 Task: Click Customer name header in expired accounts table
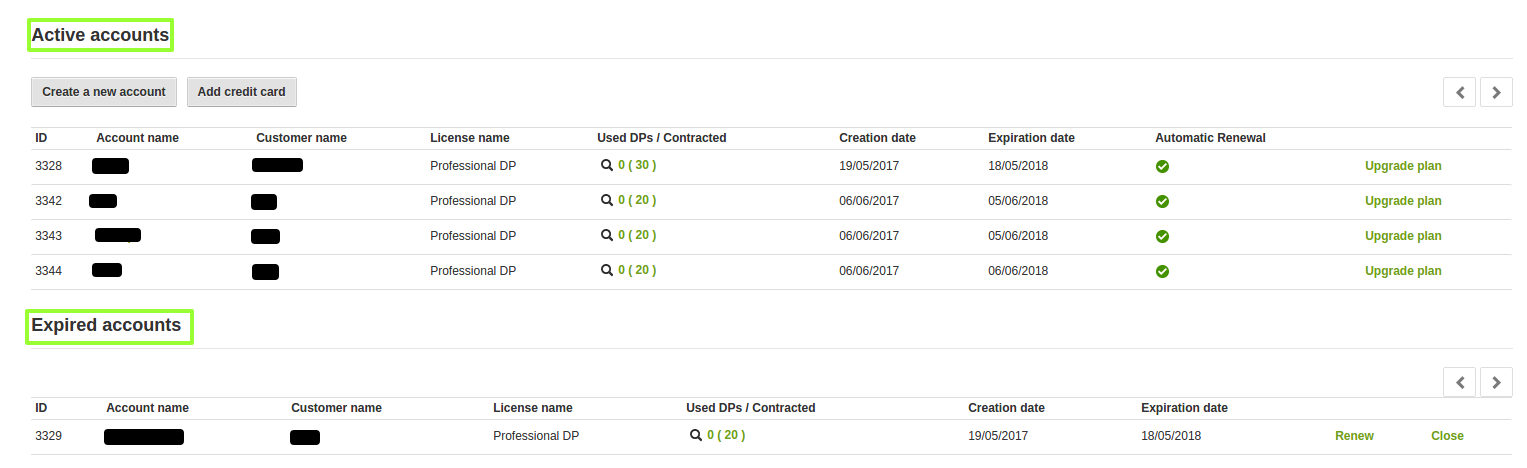pos(336,408)
